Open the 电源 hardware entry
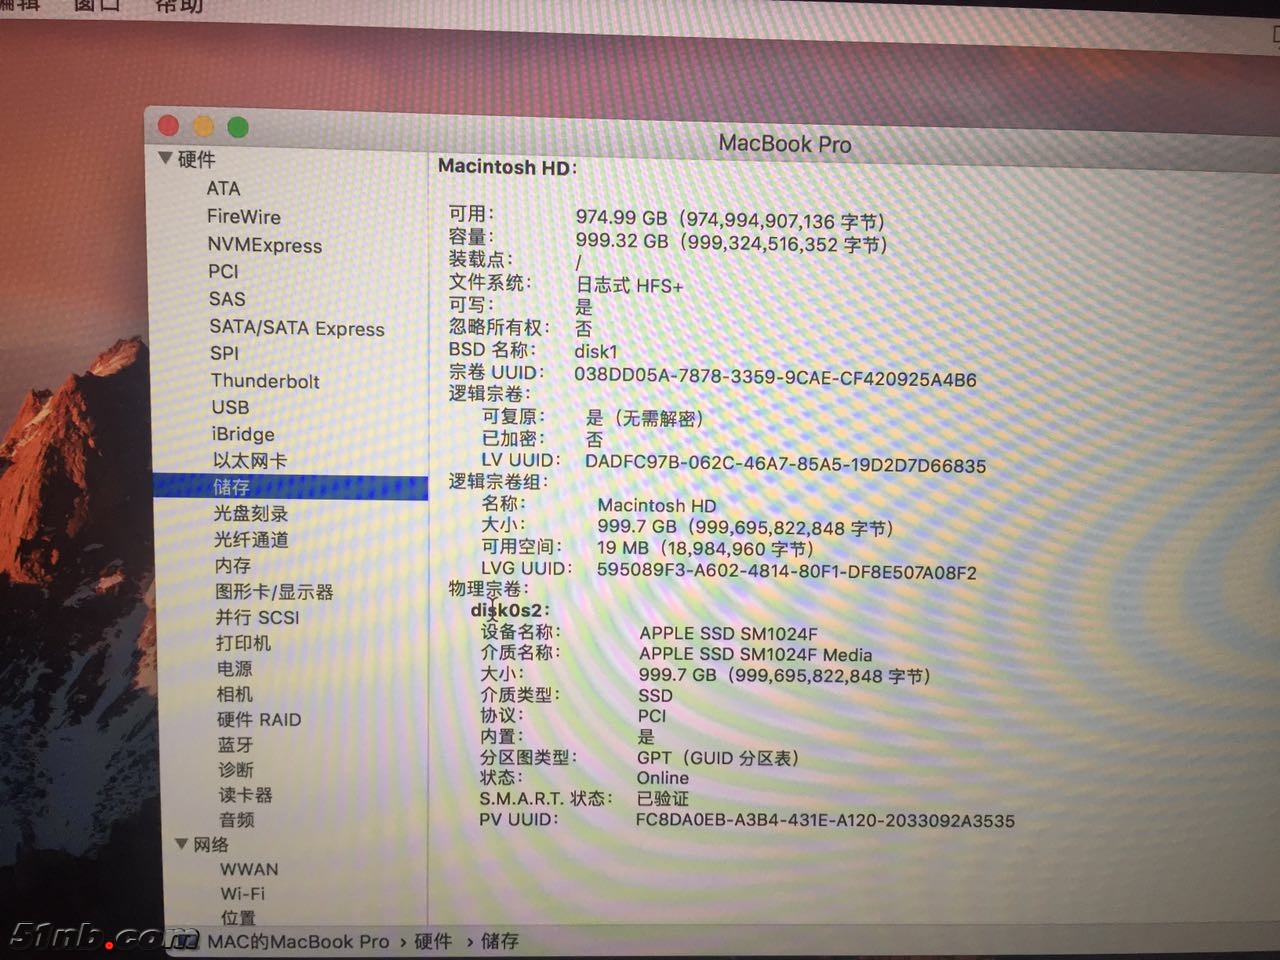Viewport: 1280px width, 960px height. [x=235, y=668]
